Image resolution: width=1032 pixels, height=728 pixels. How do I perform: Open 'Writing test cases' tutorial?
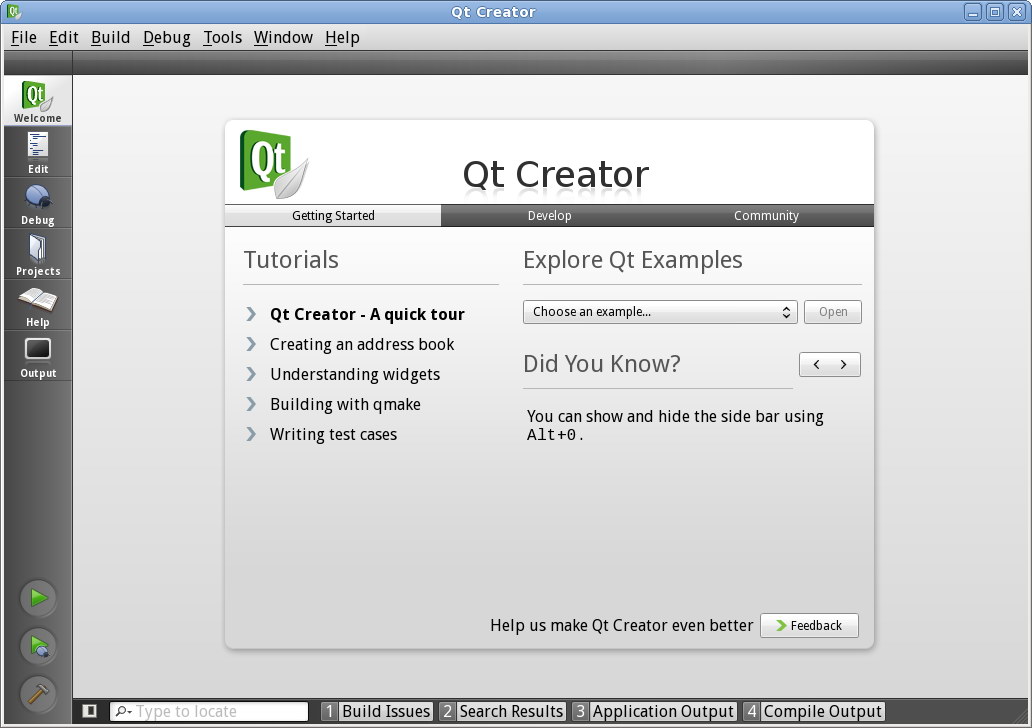click(333, 434)
